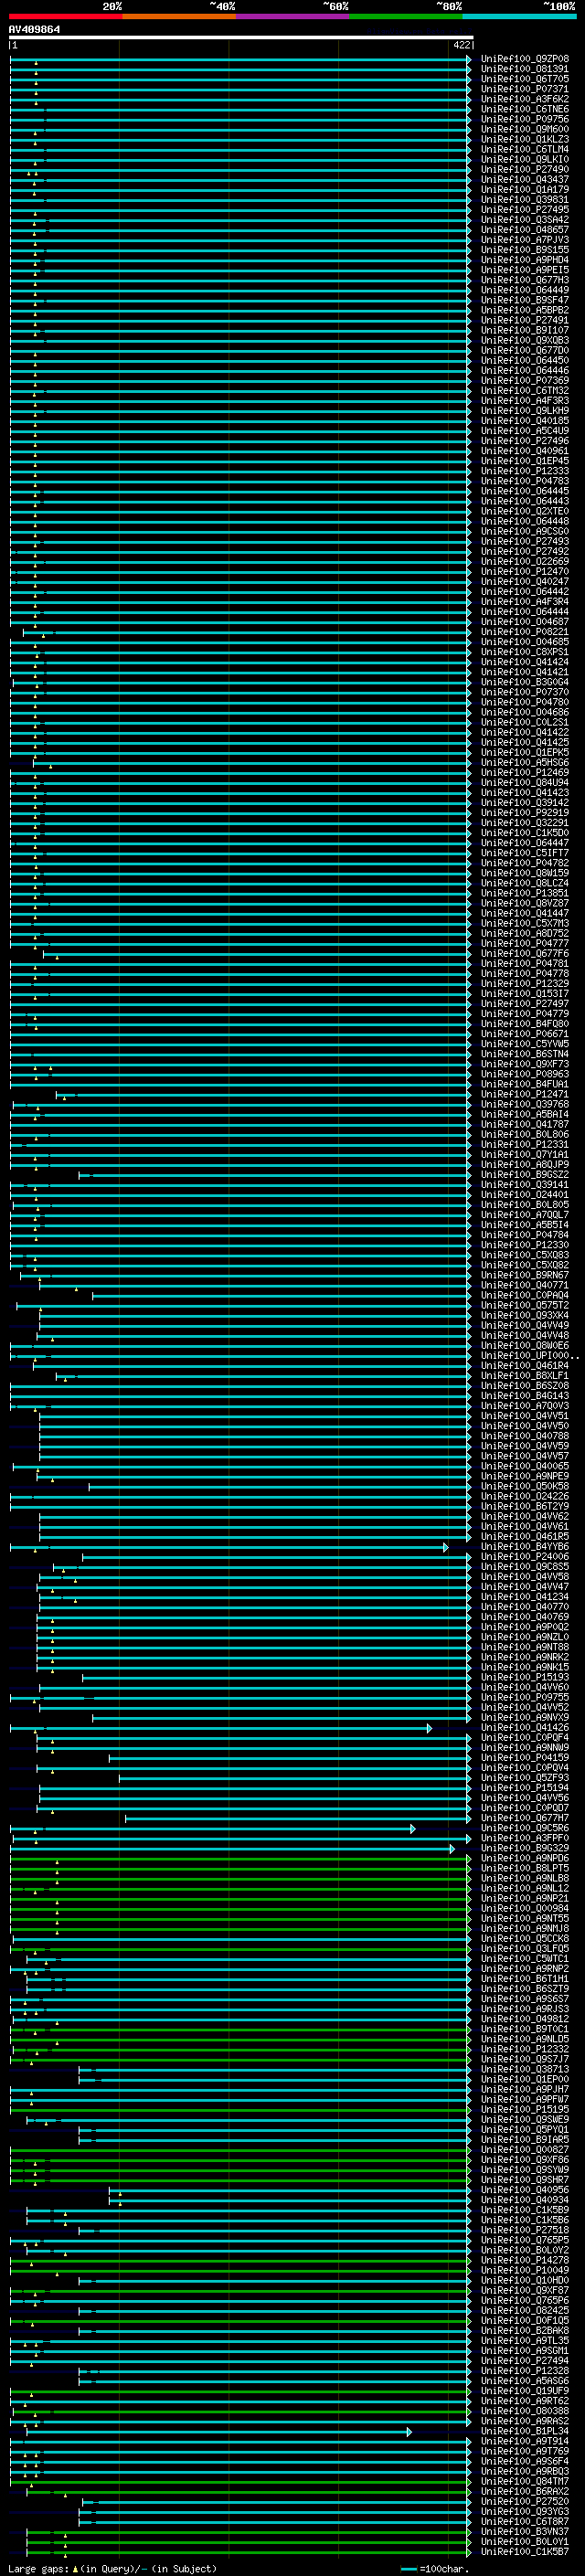585x2576 pixels.
Task: Click the UniRef100_Q40065 label
Action: [x=525, y=1466]
